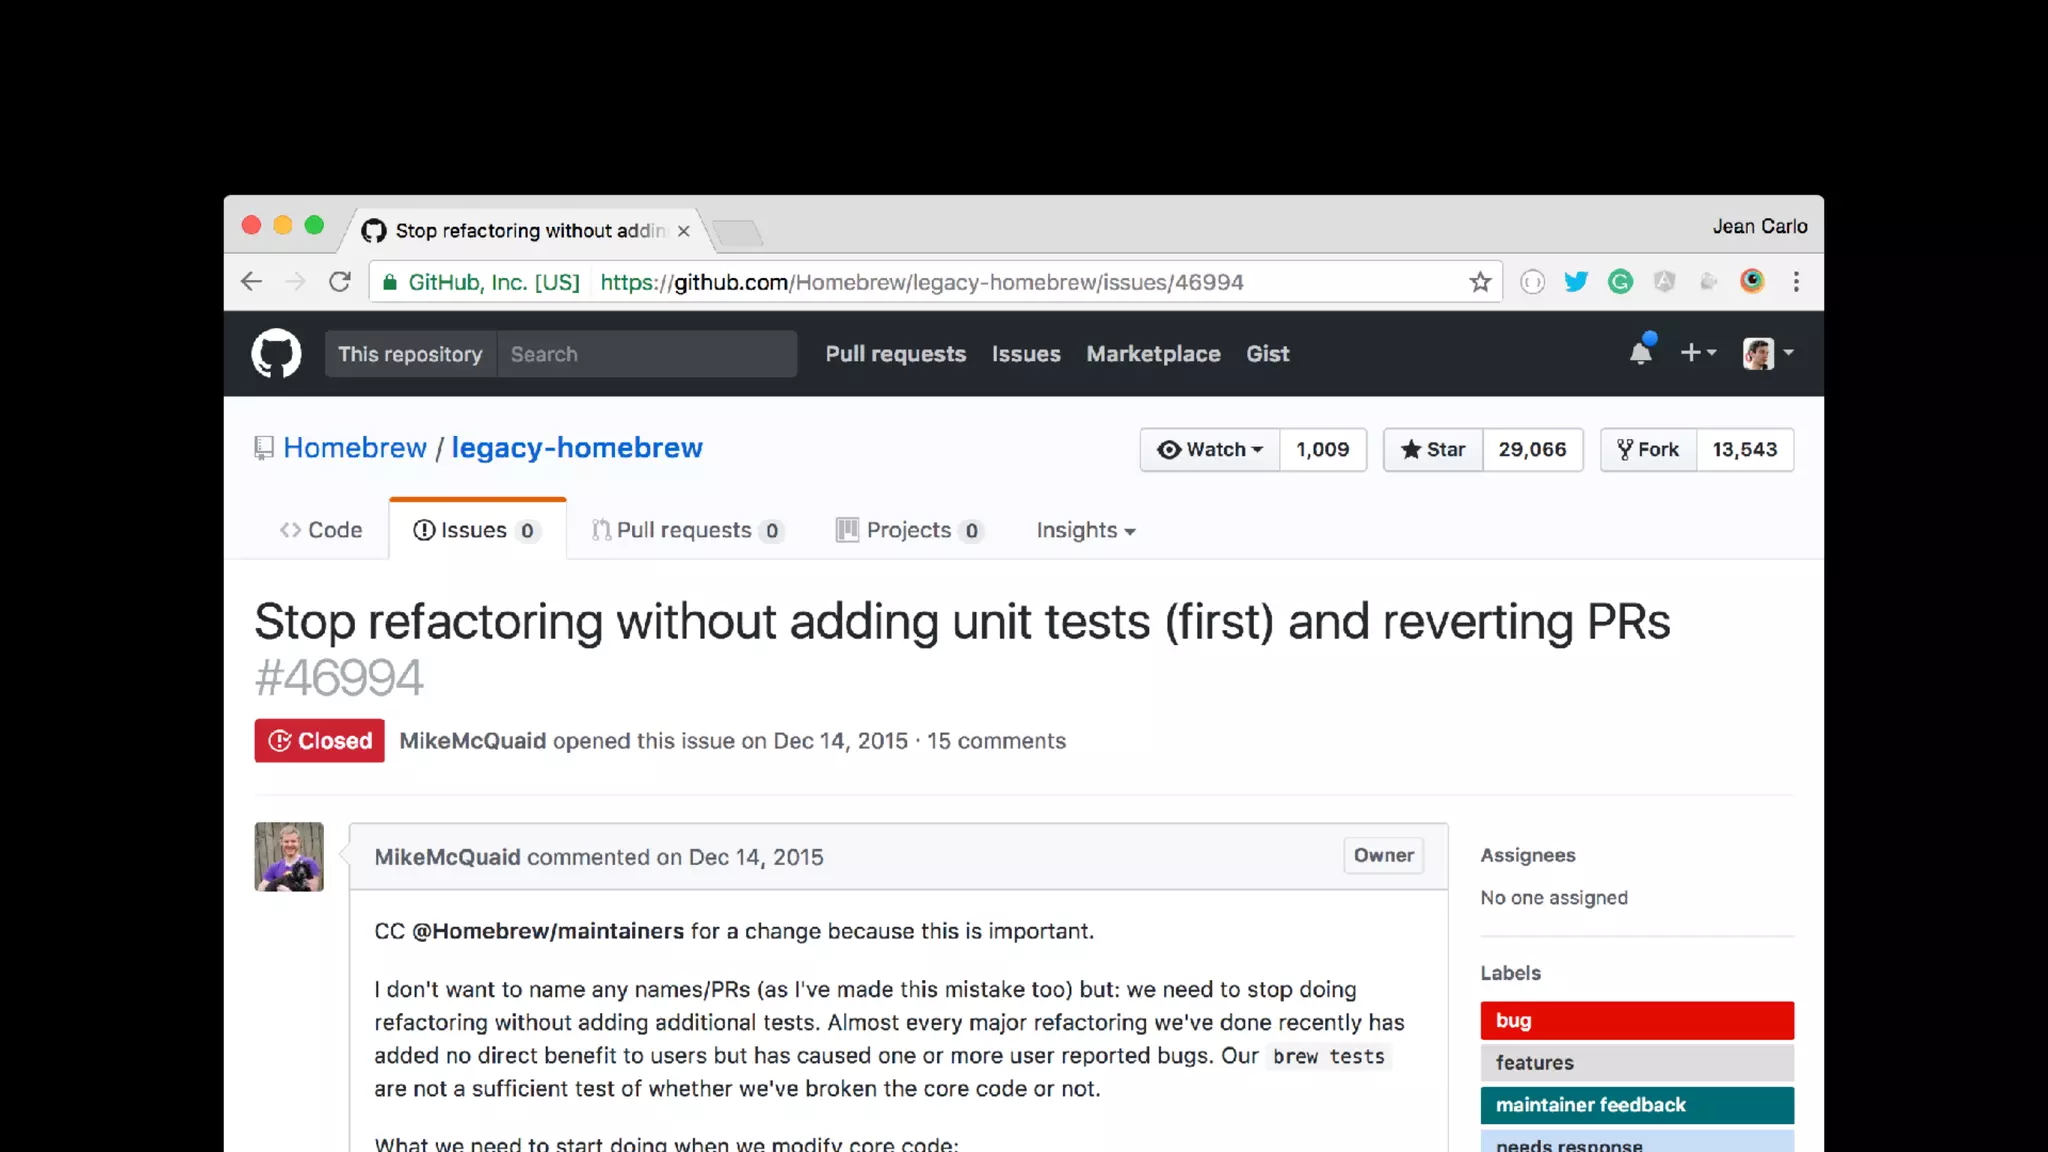Open the legacy-homebrew repository link
Viewport: 2048px width, 1152px height.
(x=577, y=448)
